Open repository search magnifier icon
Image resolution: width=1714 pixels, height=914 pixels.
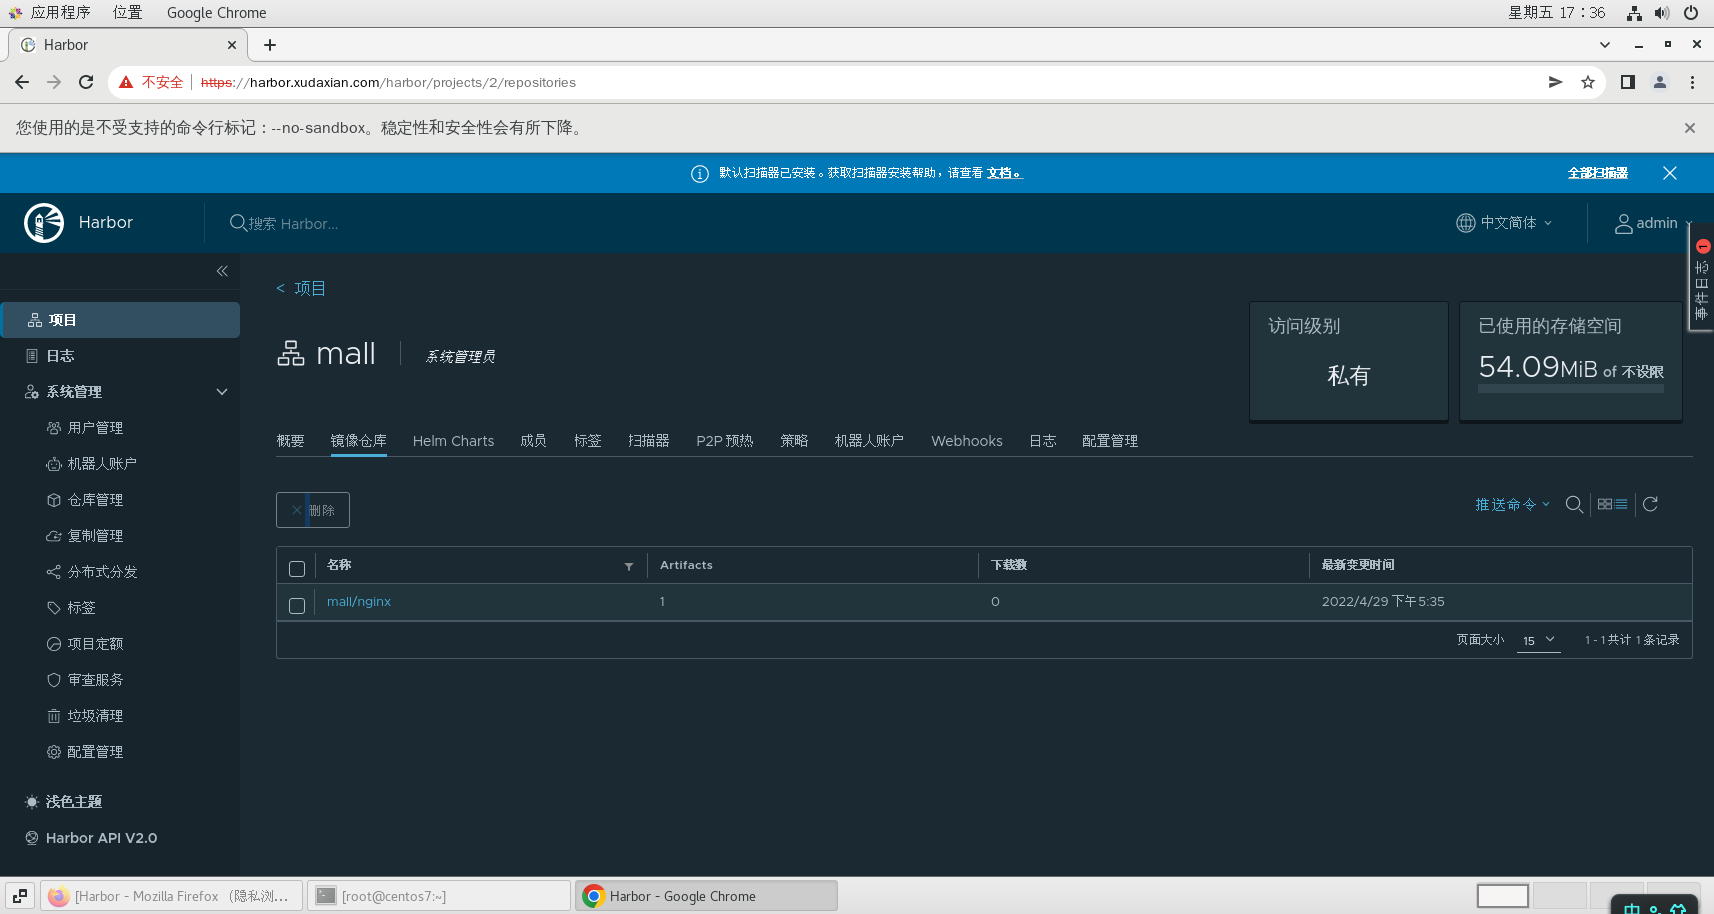click(1574, 505)
